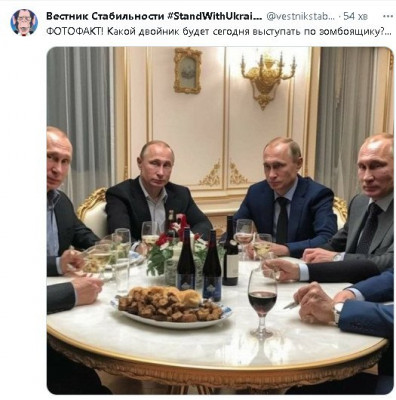Screen dimensions: 396x400
Task: Click the red wine glass in the photo
Action: click(x=262, y=303)
